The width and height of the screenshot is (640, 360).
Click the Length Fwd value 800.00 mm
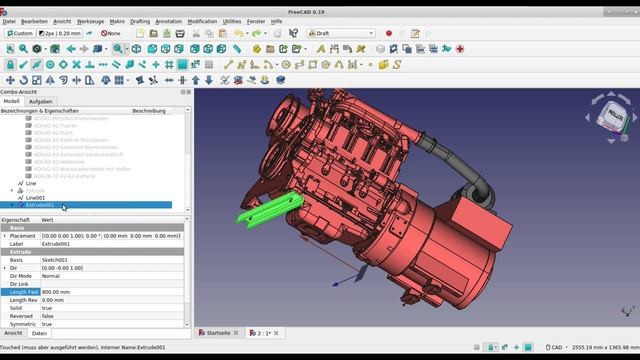pos(112,292)
